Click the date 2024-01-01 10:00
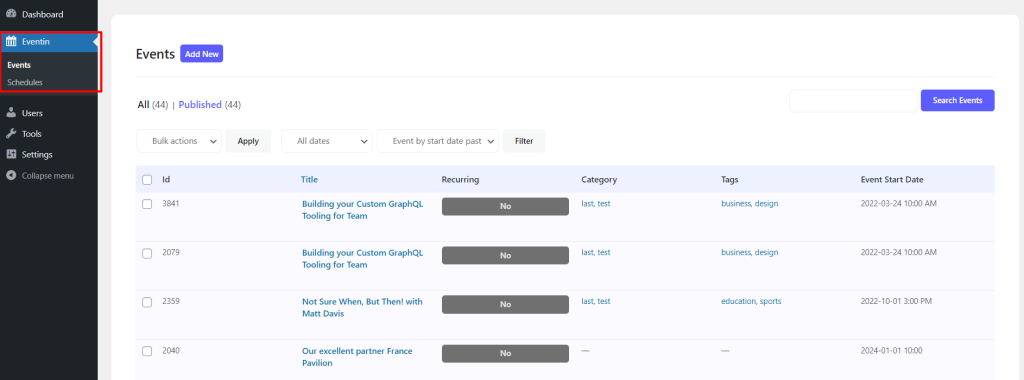The width and height of the screenshot is (1024, 380). pos(891,351)
